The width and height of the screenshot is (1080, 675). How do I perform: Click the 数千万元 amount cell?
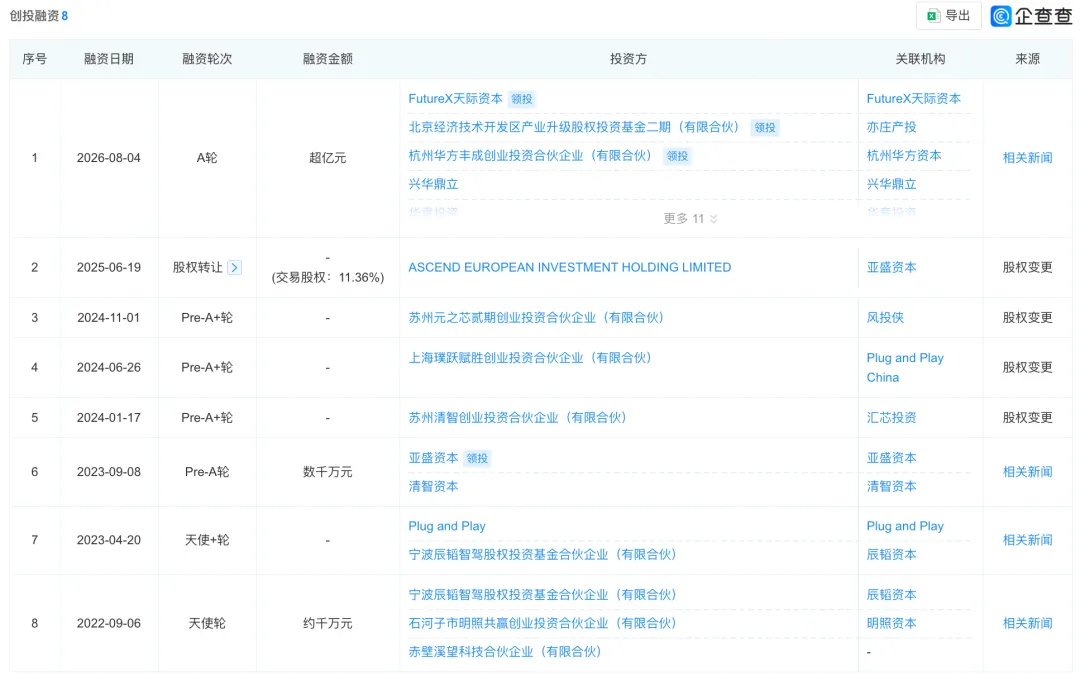(328, 472)
